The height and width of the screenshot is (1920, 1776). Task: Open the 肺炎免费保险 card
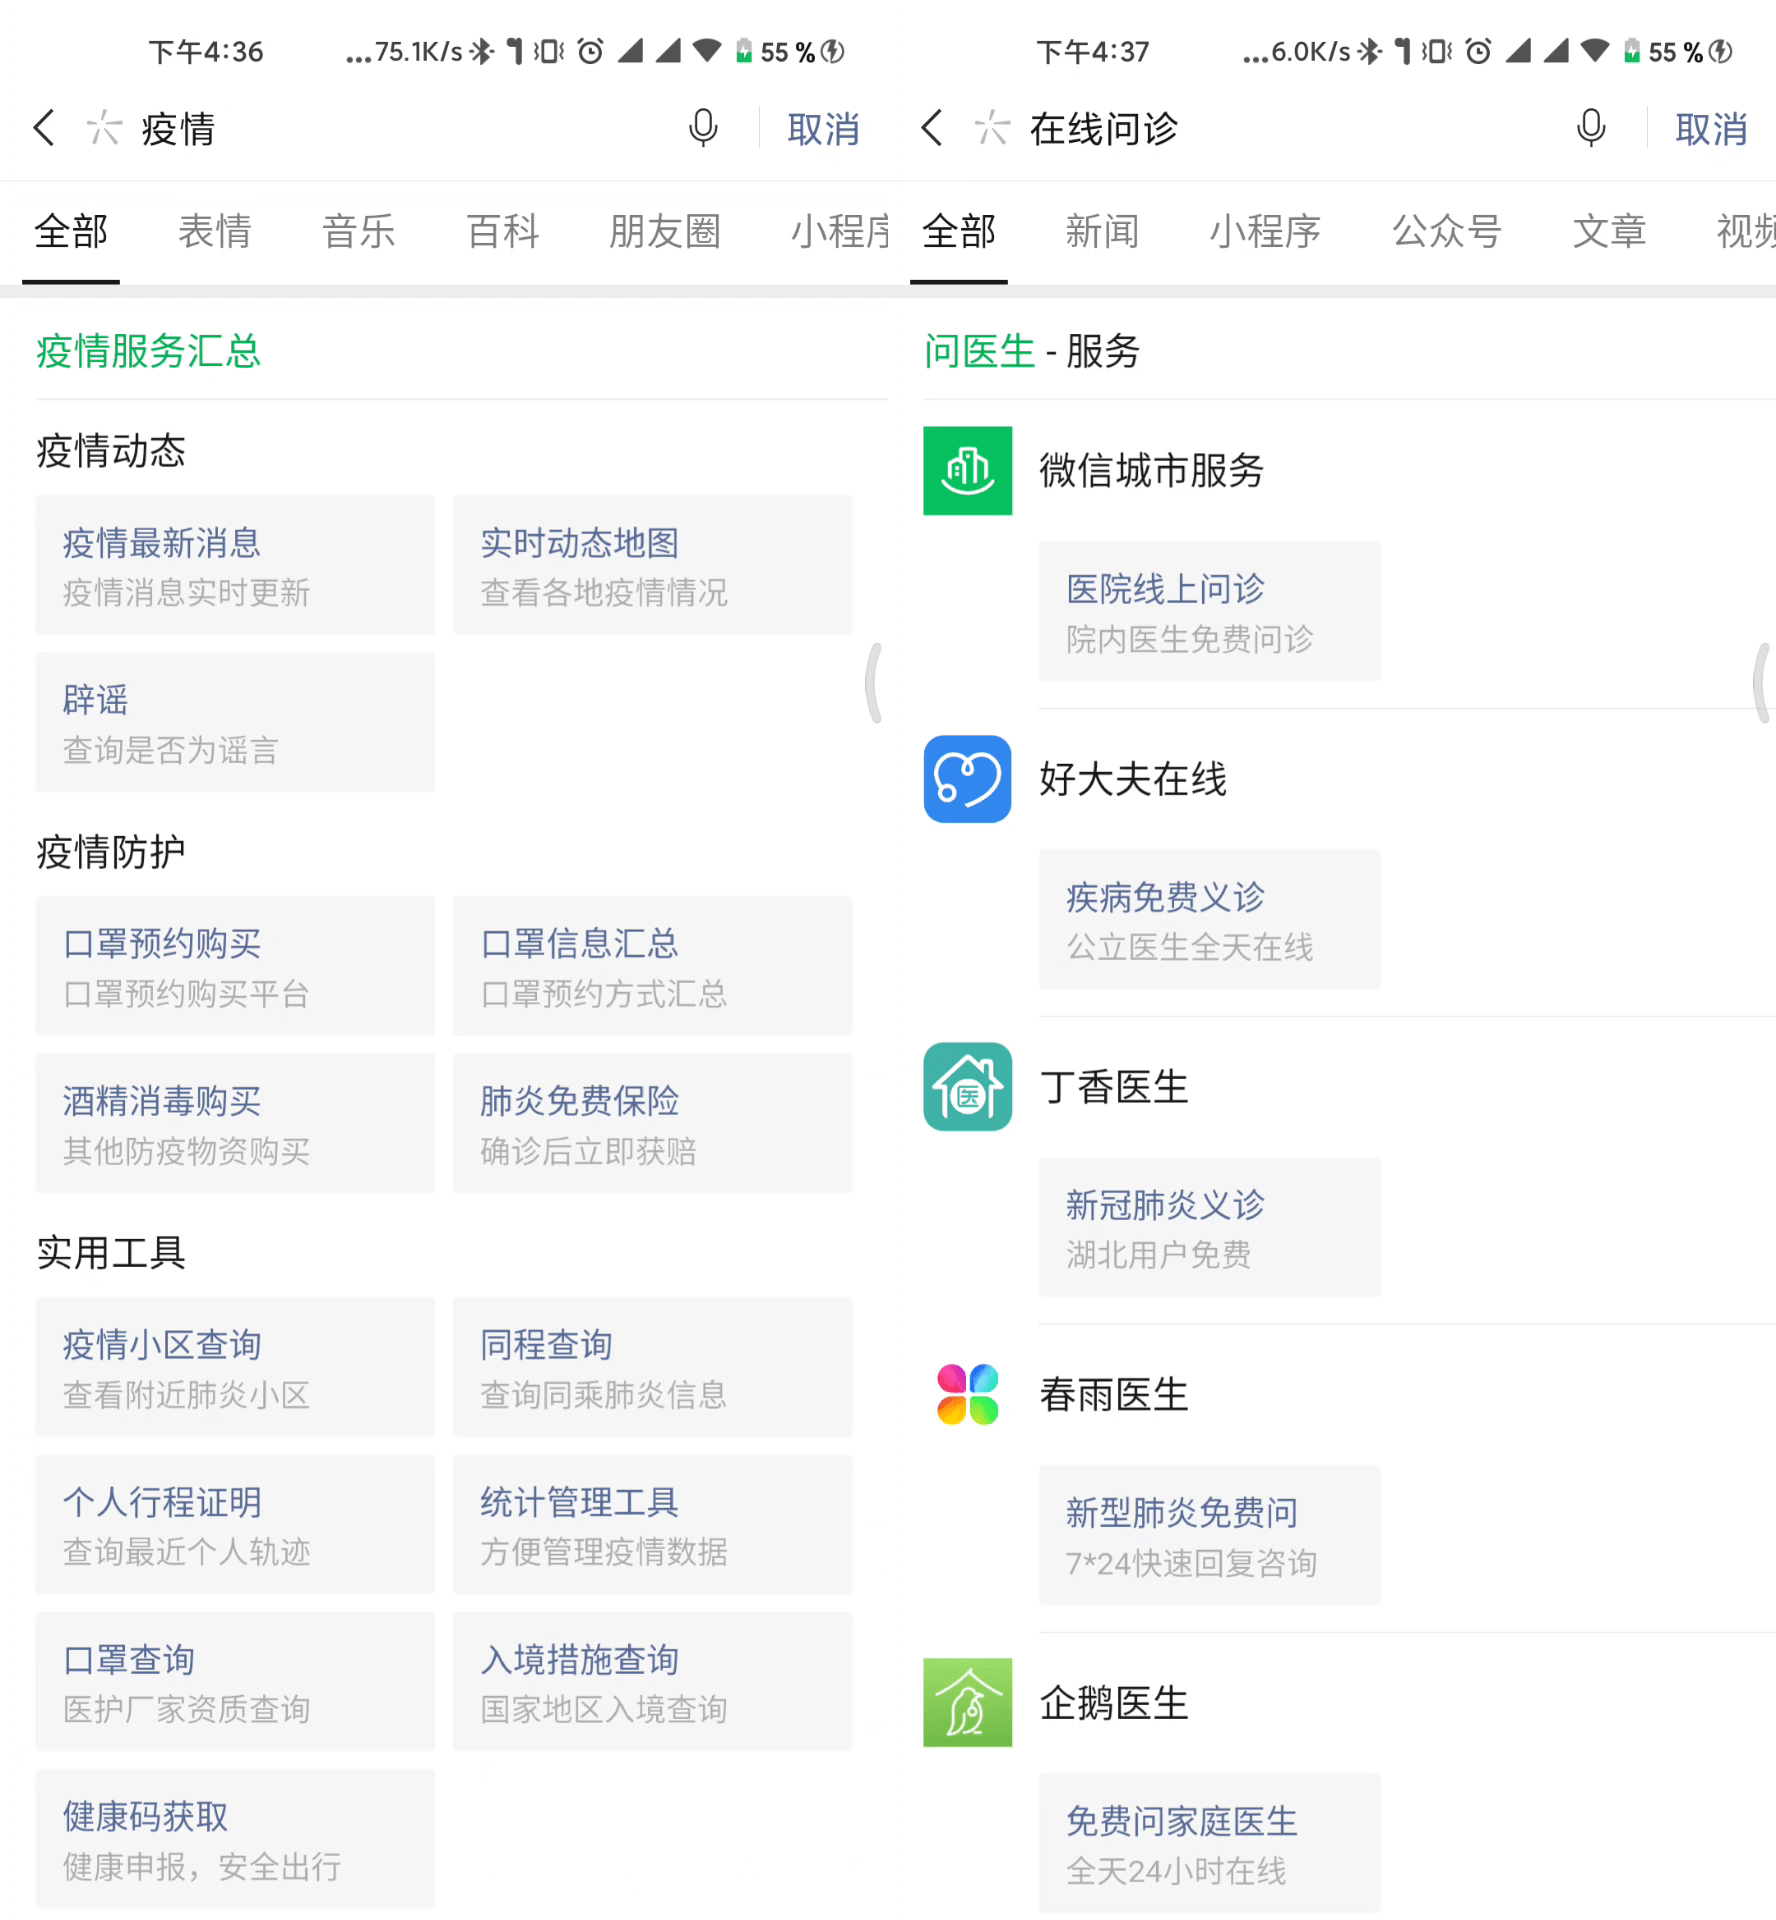point(652,1123)
